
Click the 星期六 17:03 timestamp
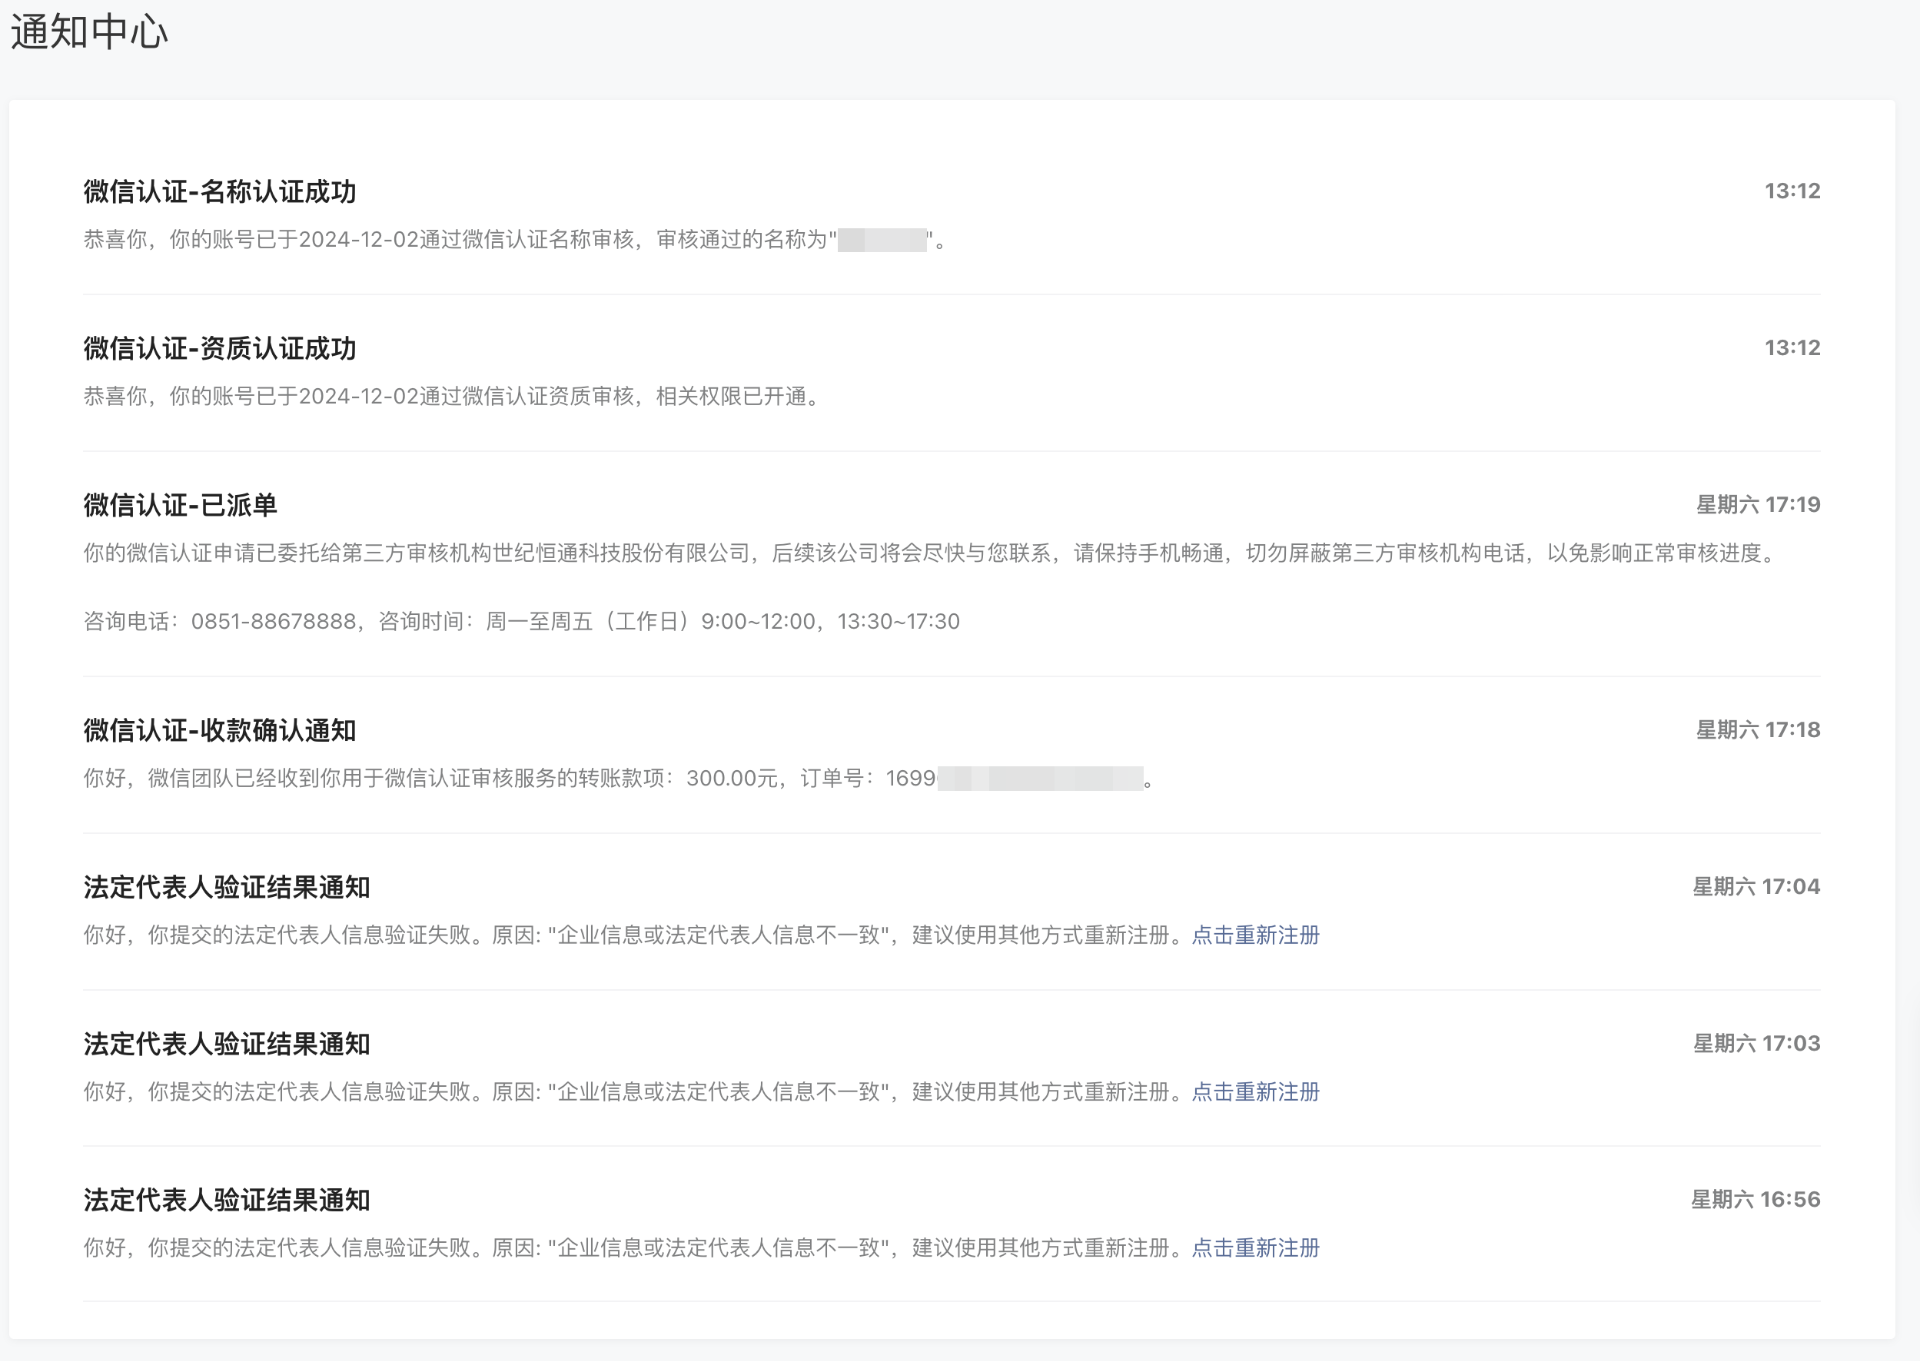coord(1756,1044)
